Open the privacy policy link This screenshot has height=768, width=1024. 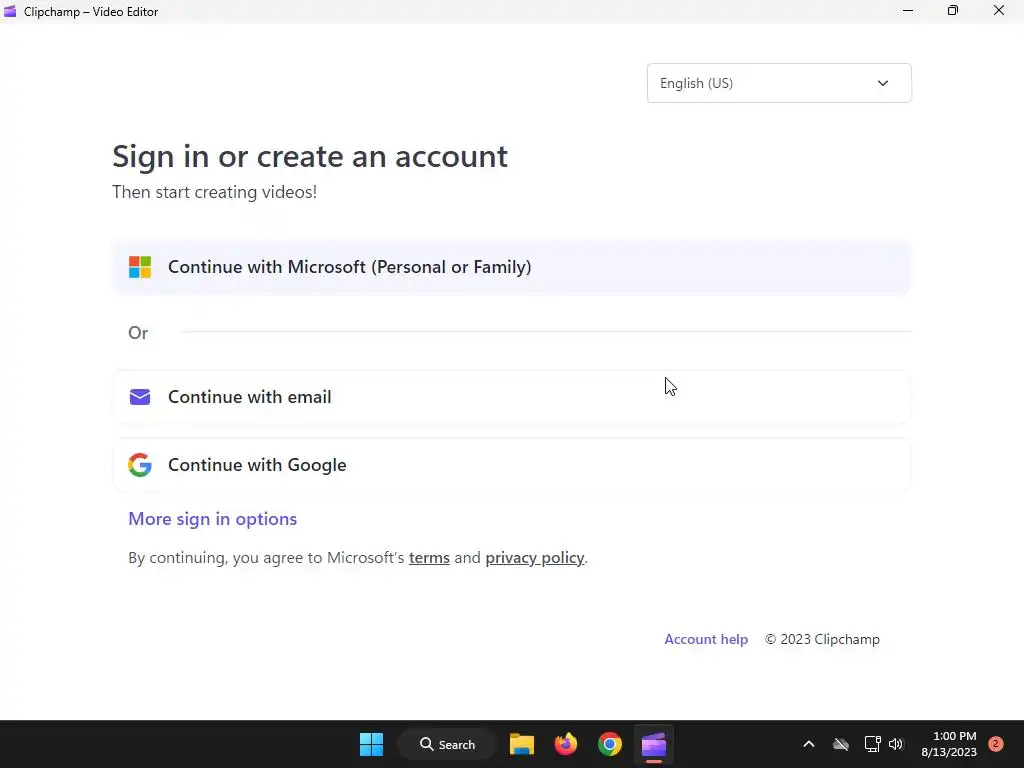pyautogui.click(x=535, y=558)
